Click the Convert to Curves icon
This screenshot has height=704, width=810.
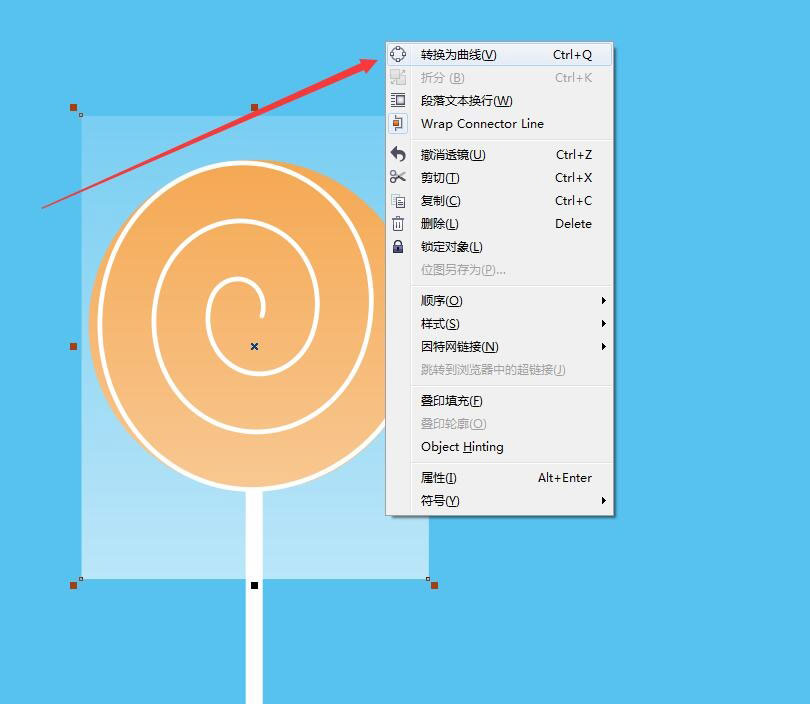tap(398, 54)
